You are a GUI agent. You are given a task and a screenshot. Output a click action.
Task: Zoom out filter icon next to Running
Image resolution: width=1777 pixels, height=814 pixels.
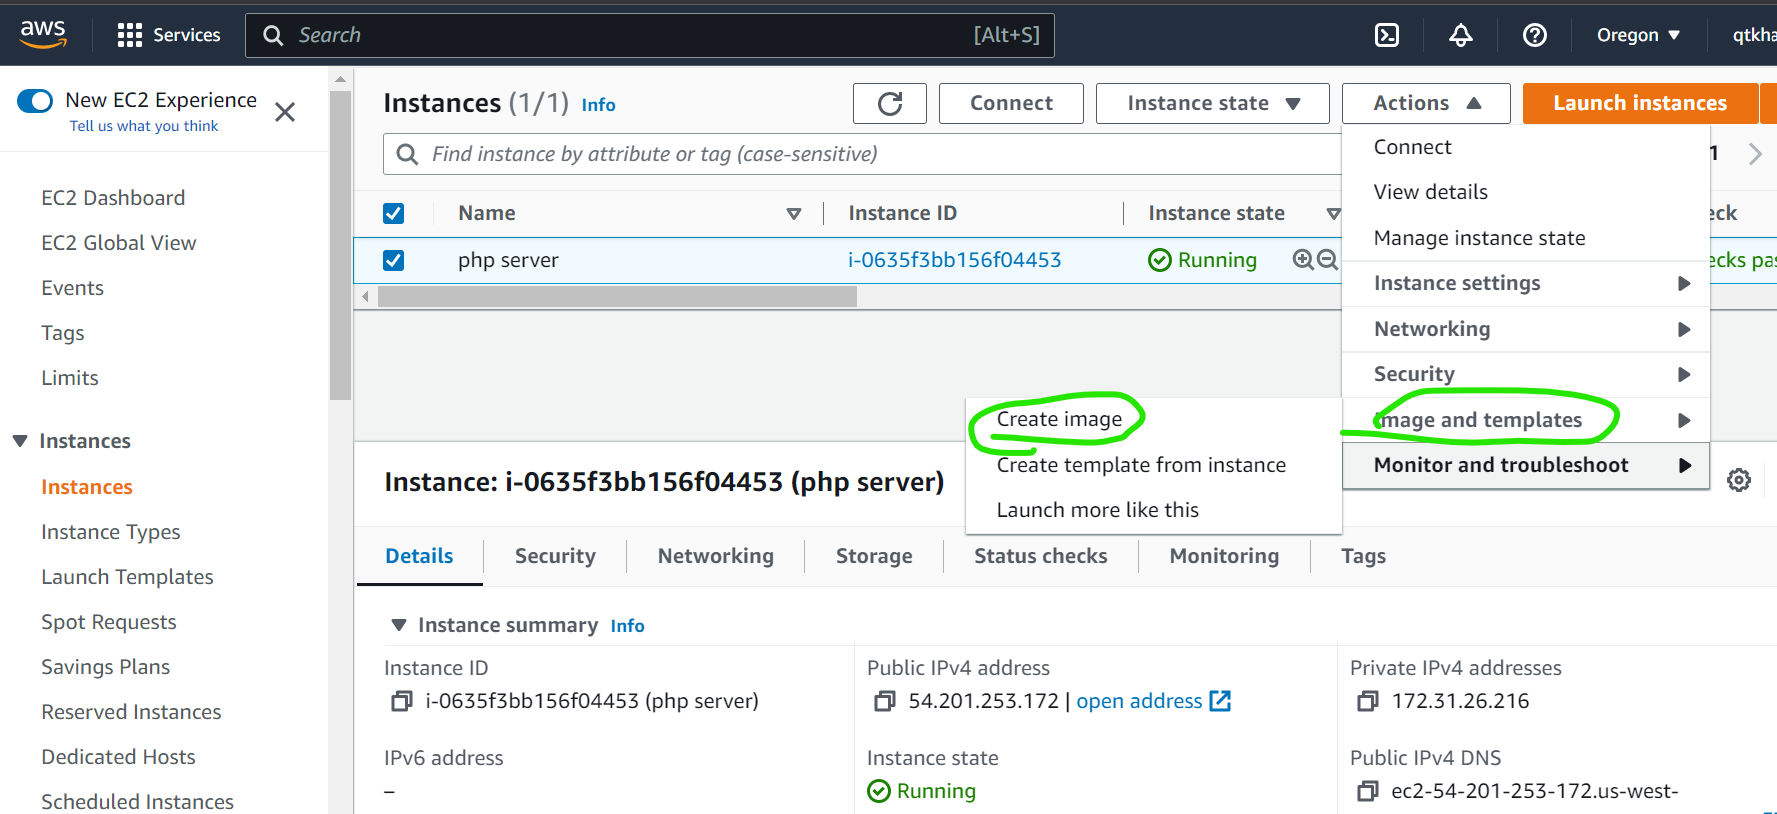tap(1327, 260)
